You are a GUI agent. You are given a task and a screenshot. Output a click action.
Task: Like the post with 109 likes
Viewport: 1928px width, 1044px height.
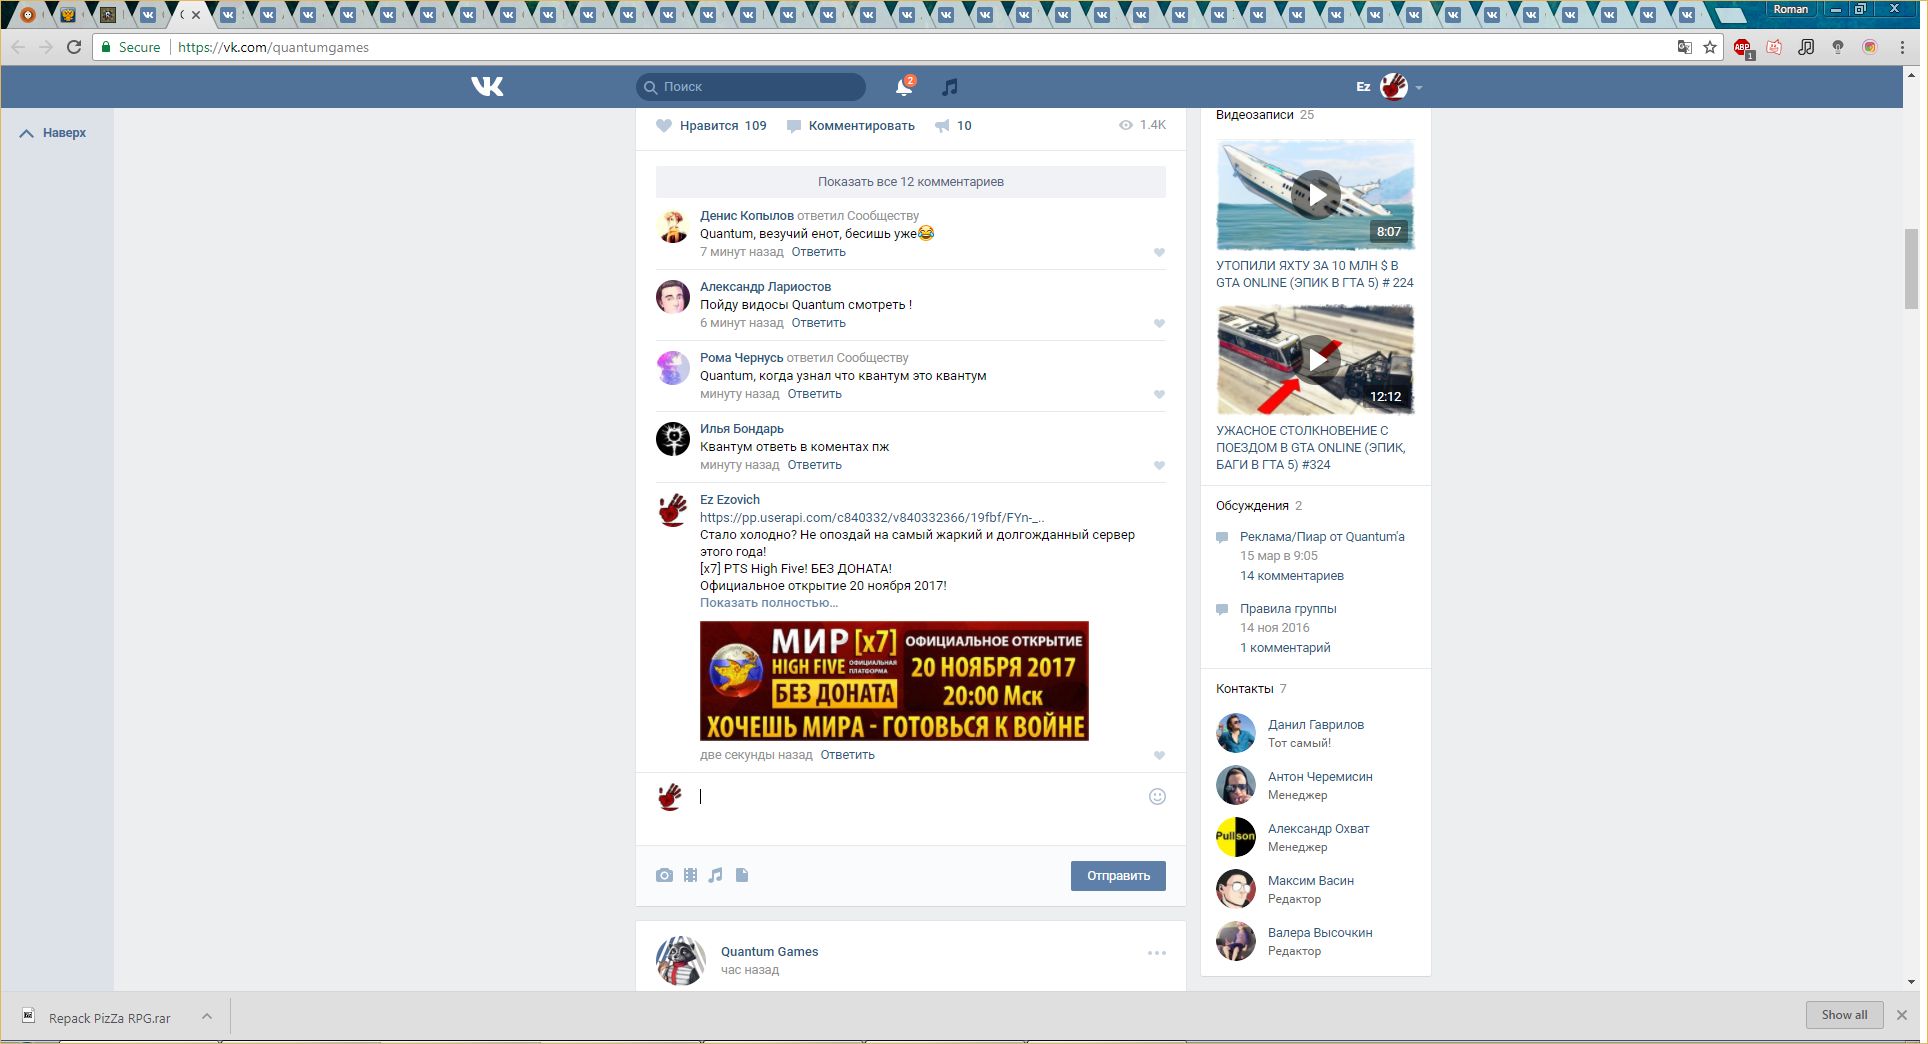[711, 126]
